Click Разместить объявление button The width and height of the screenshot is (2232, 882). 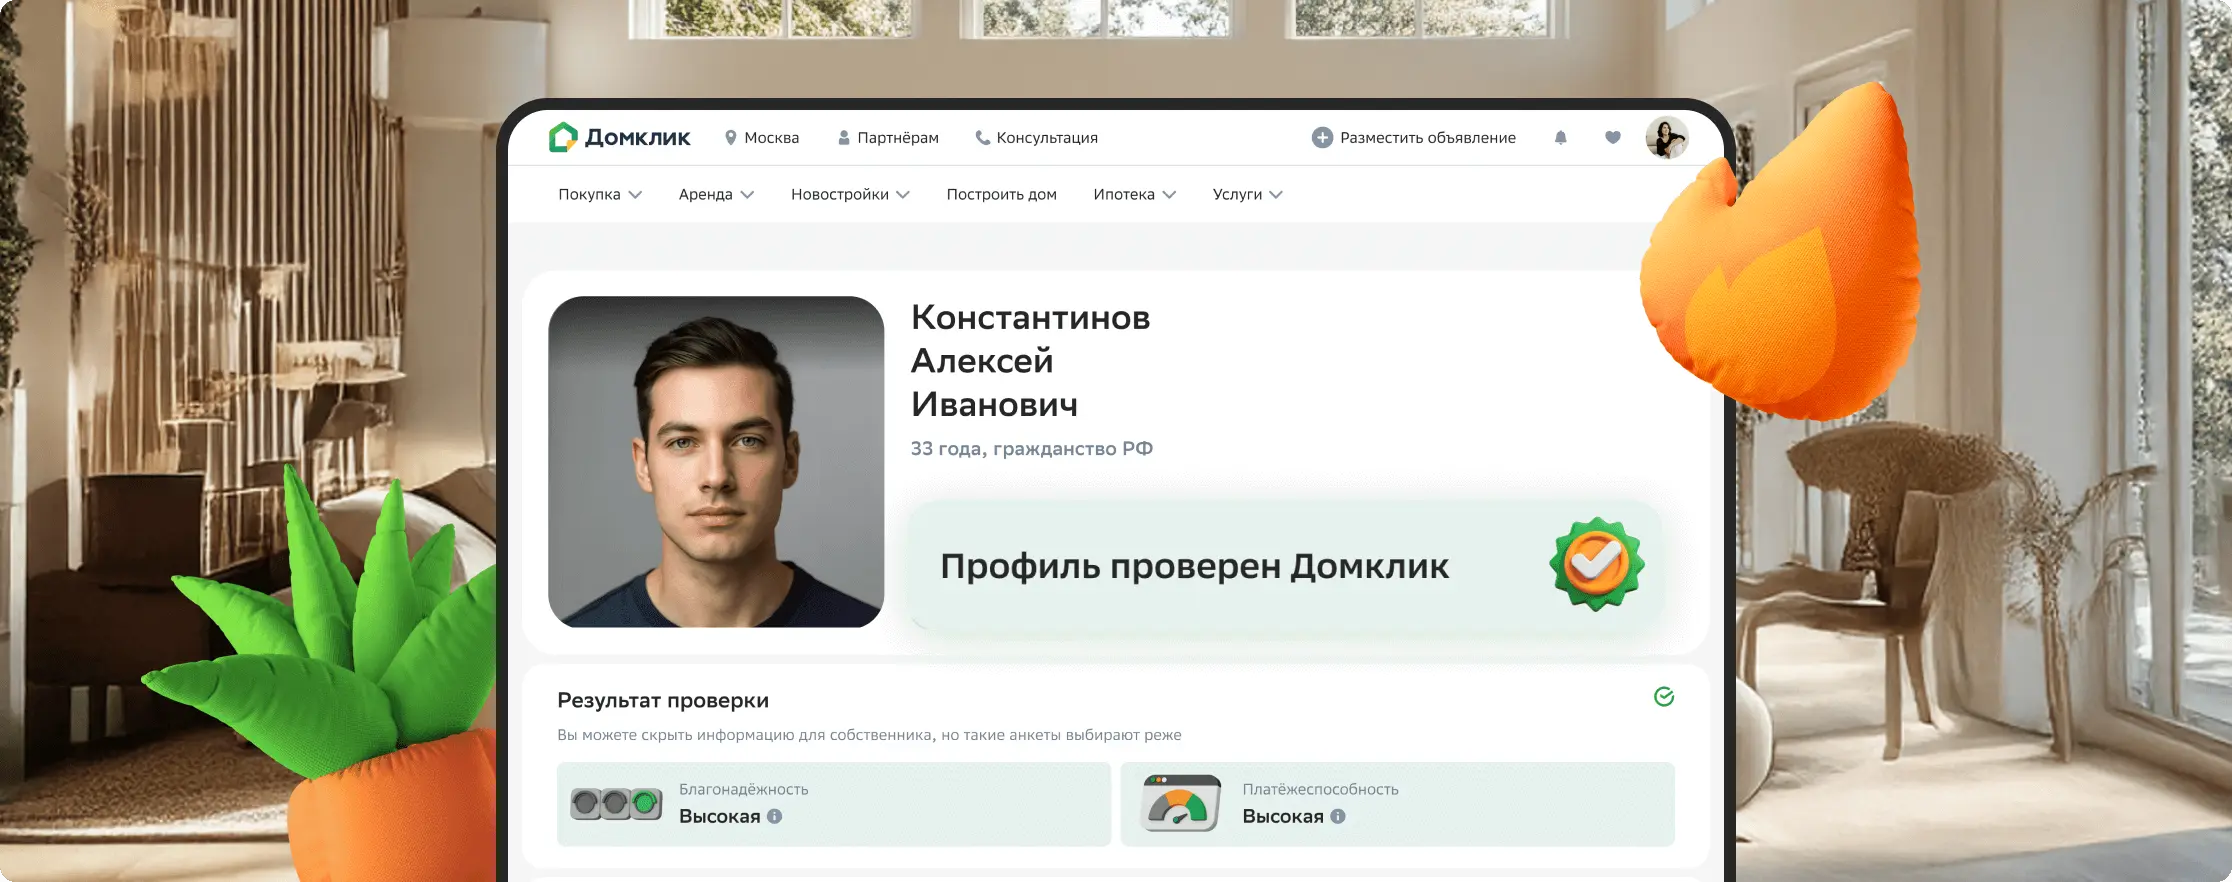1414,138
